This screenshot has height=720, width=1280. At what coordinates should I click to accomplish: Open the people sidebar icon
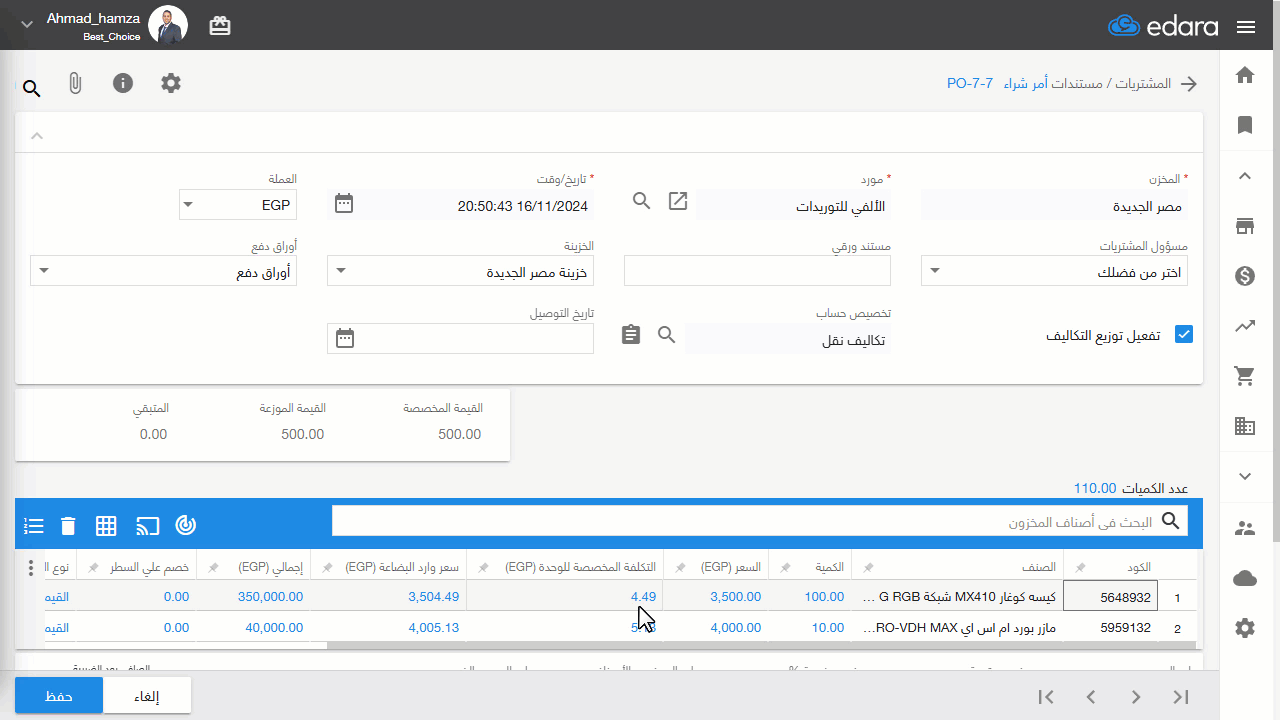click(x=1245, y=528)
